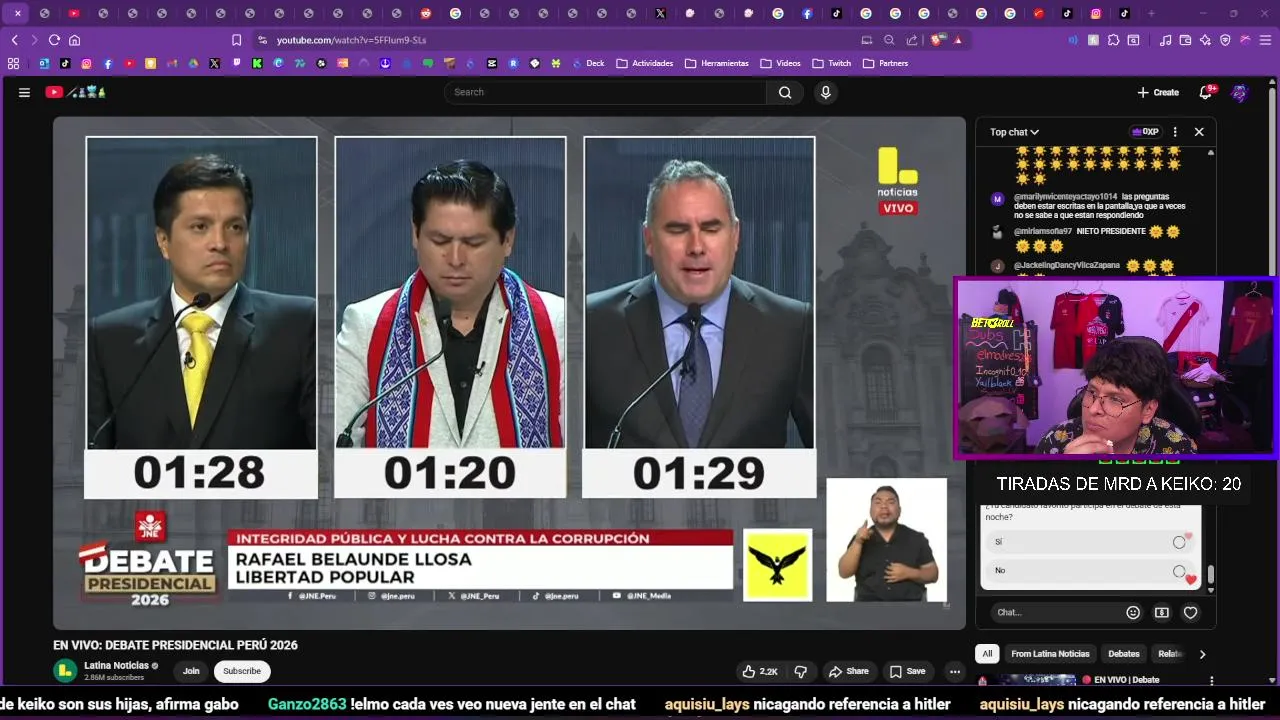
Task: Open the Videos bookmarks folder
Action: pos(780,63)
